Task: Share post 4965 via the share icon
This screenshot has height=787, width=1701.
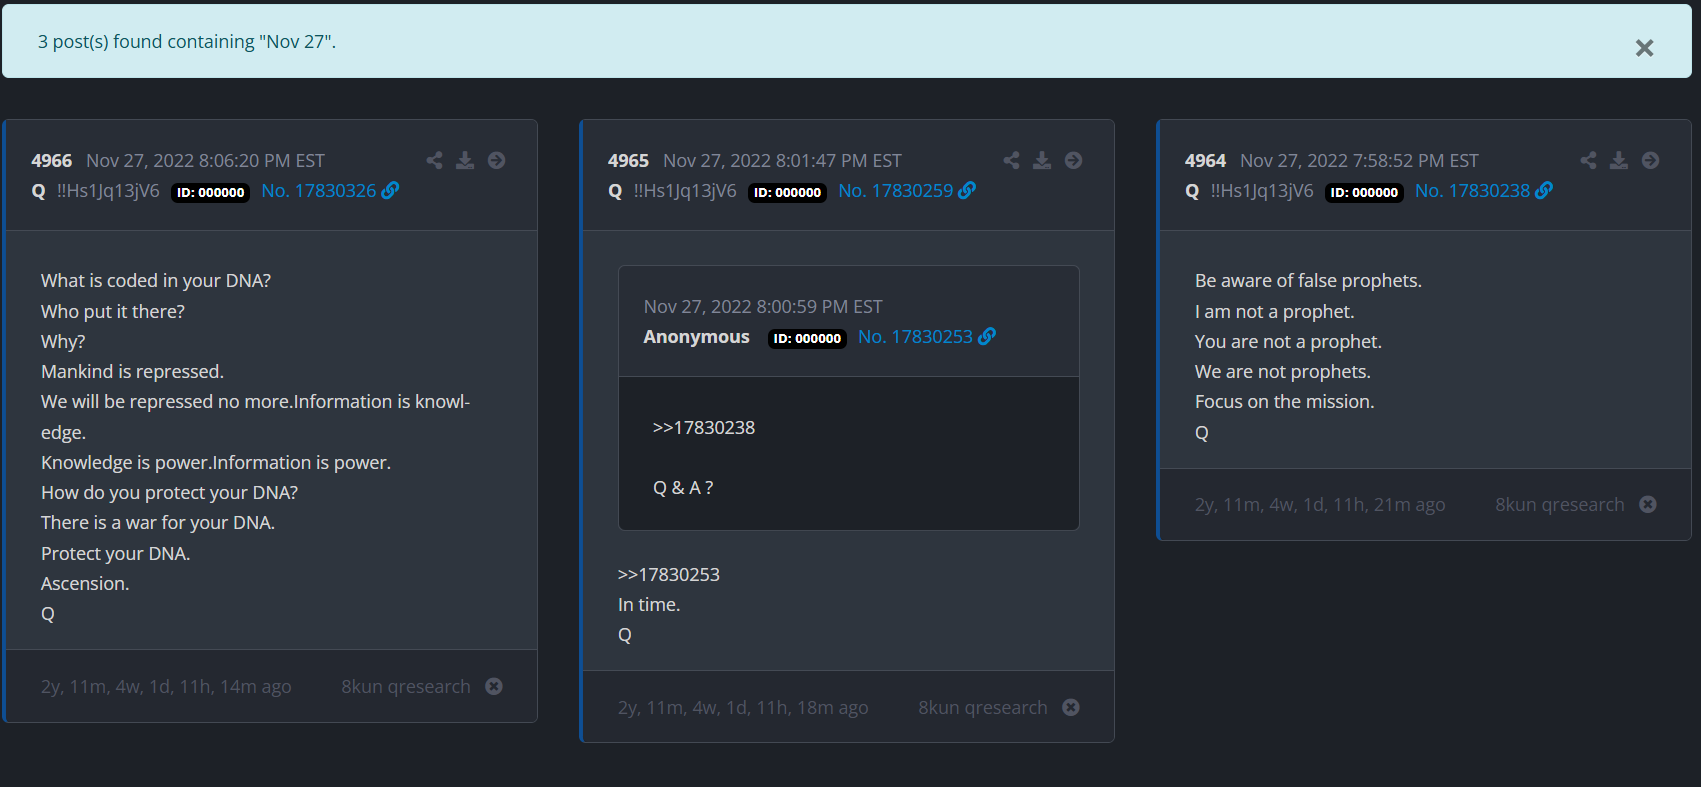Action: click(x=1011, y=160)
